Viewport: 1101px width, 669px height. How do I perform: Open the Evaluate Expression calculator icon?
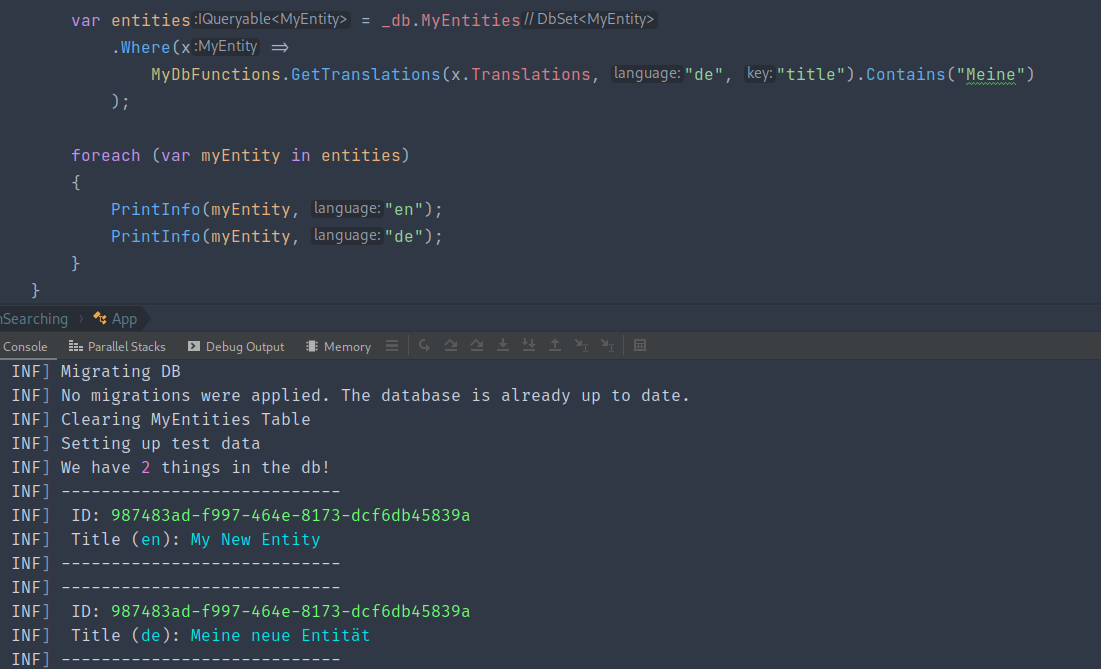click(x=640, y=346)
